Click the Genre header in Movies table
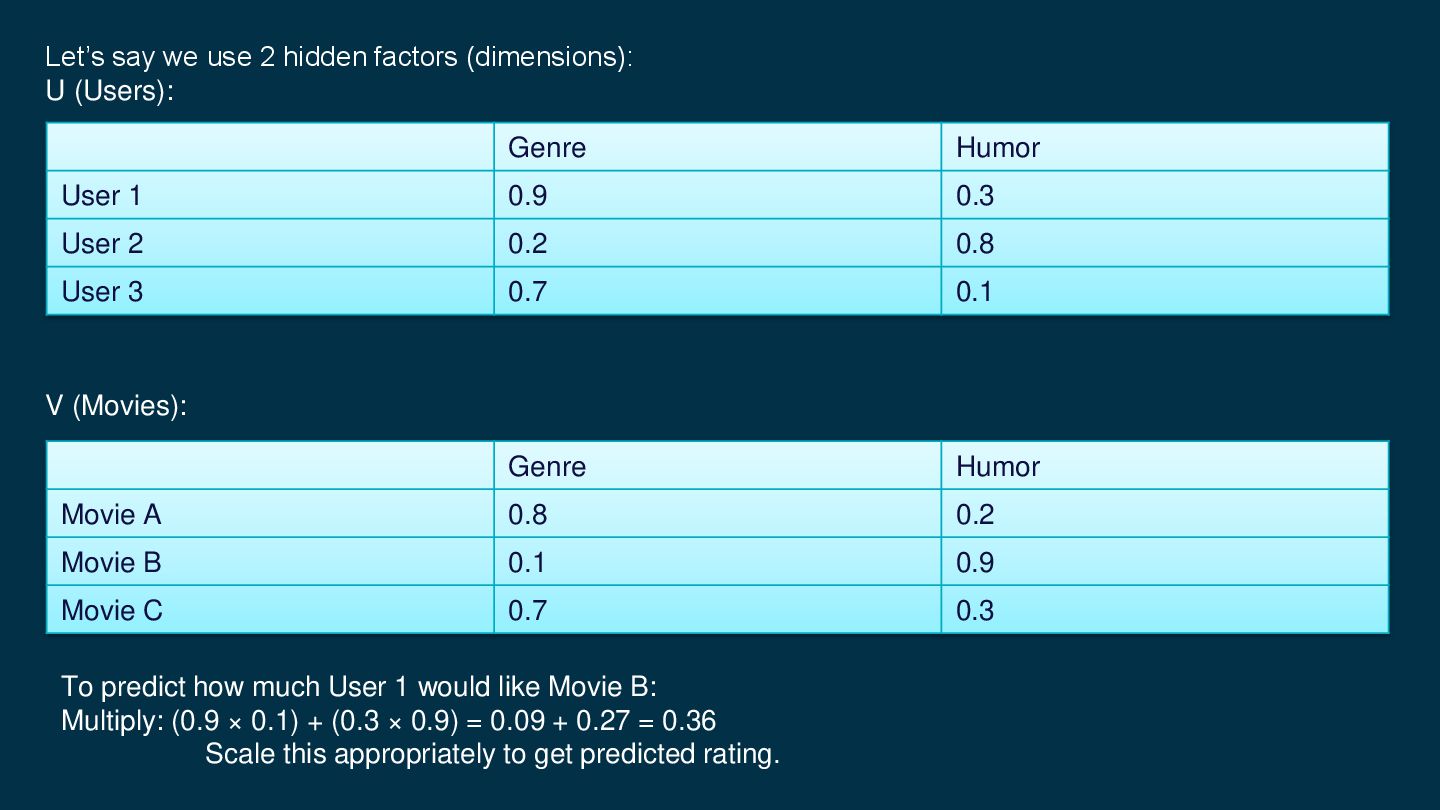This screenshot has height=810, width=1440. coord(547,467)
